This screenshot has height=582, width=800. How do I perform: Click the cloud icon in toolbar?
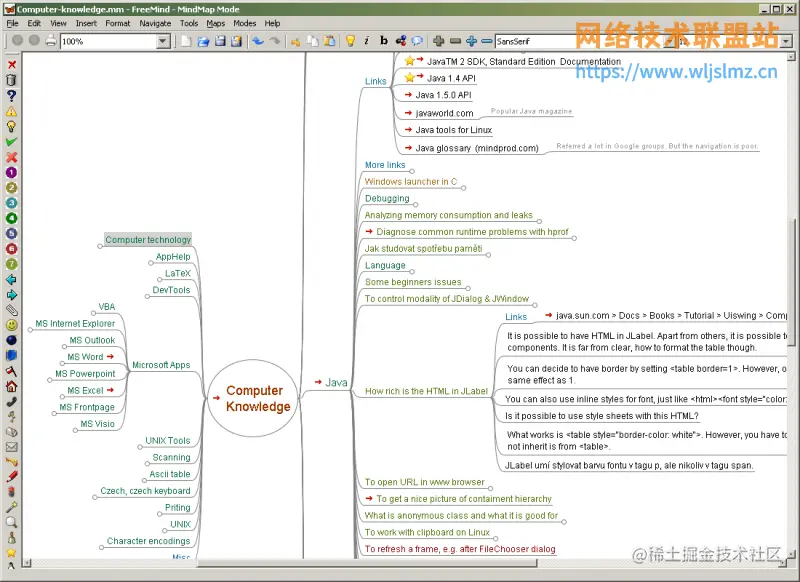417,41
